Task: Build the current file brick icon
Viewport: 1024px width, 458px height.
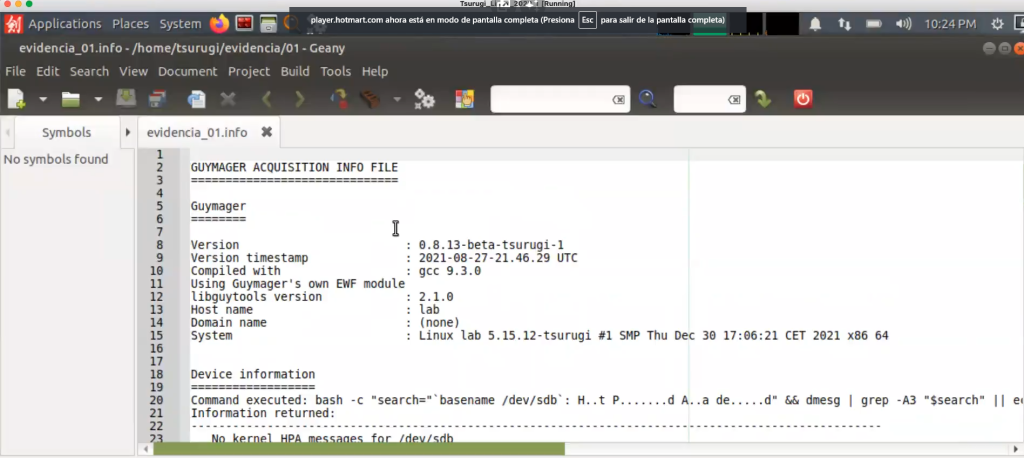Action: (370, 99)
